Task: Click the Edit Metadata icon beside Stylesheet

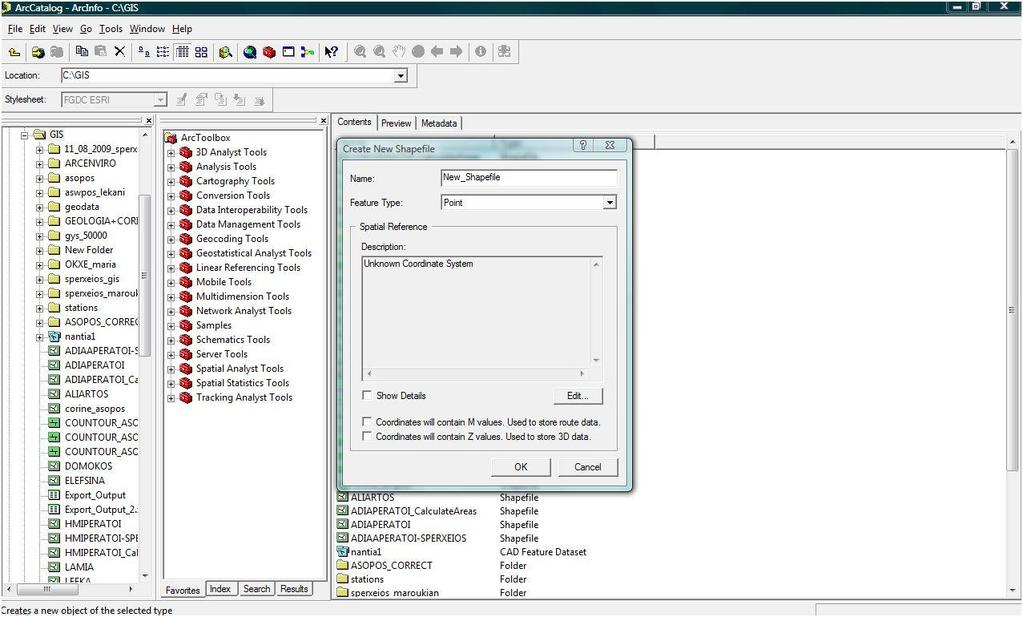Action: [x=181, y=100]
